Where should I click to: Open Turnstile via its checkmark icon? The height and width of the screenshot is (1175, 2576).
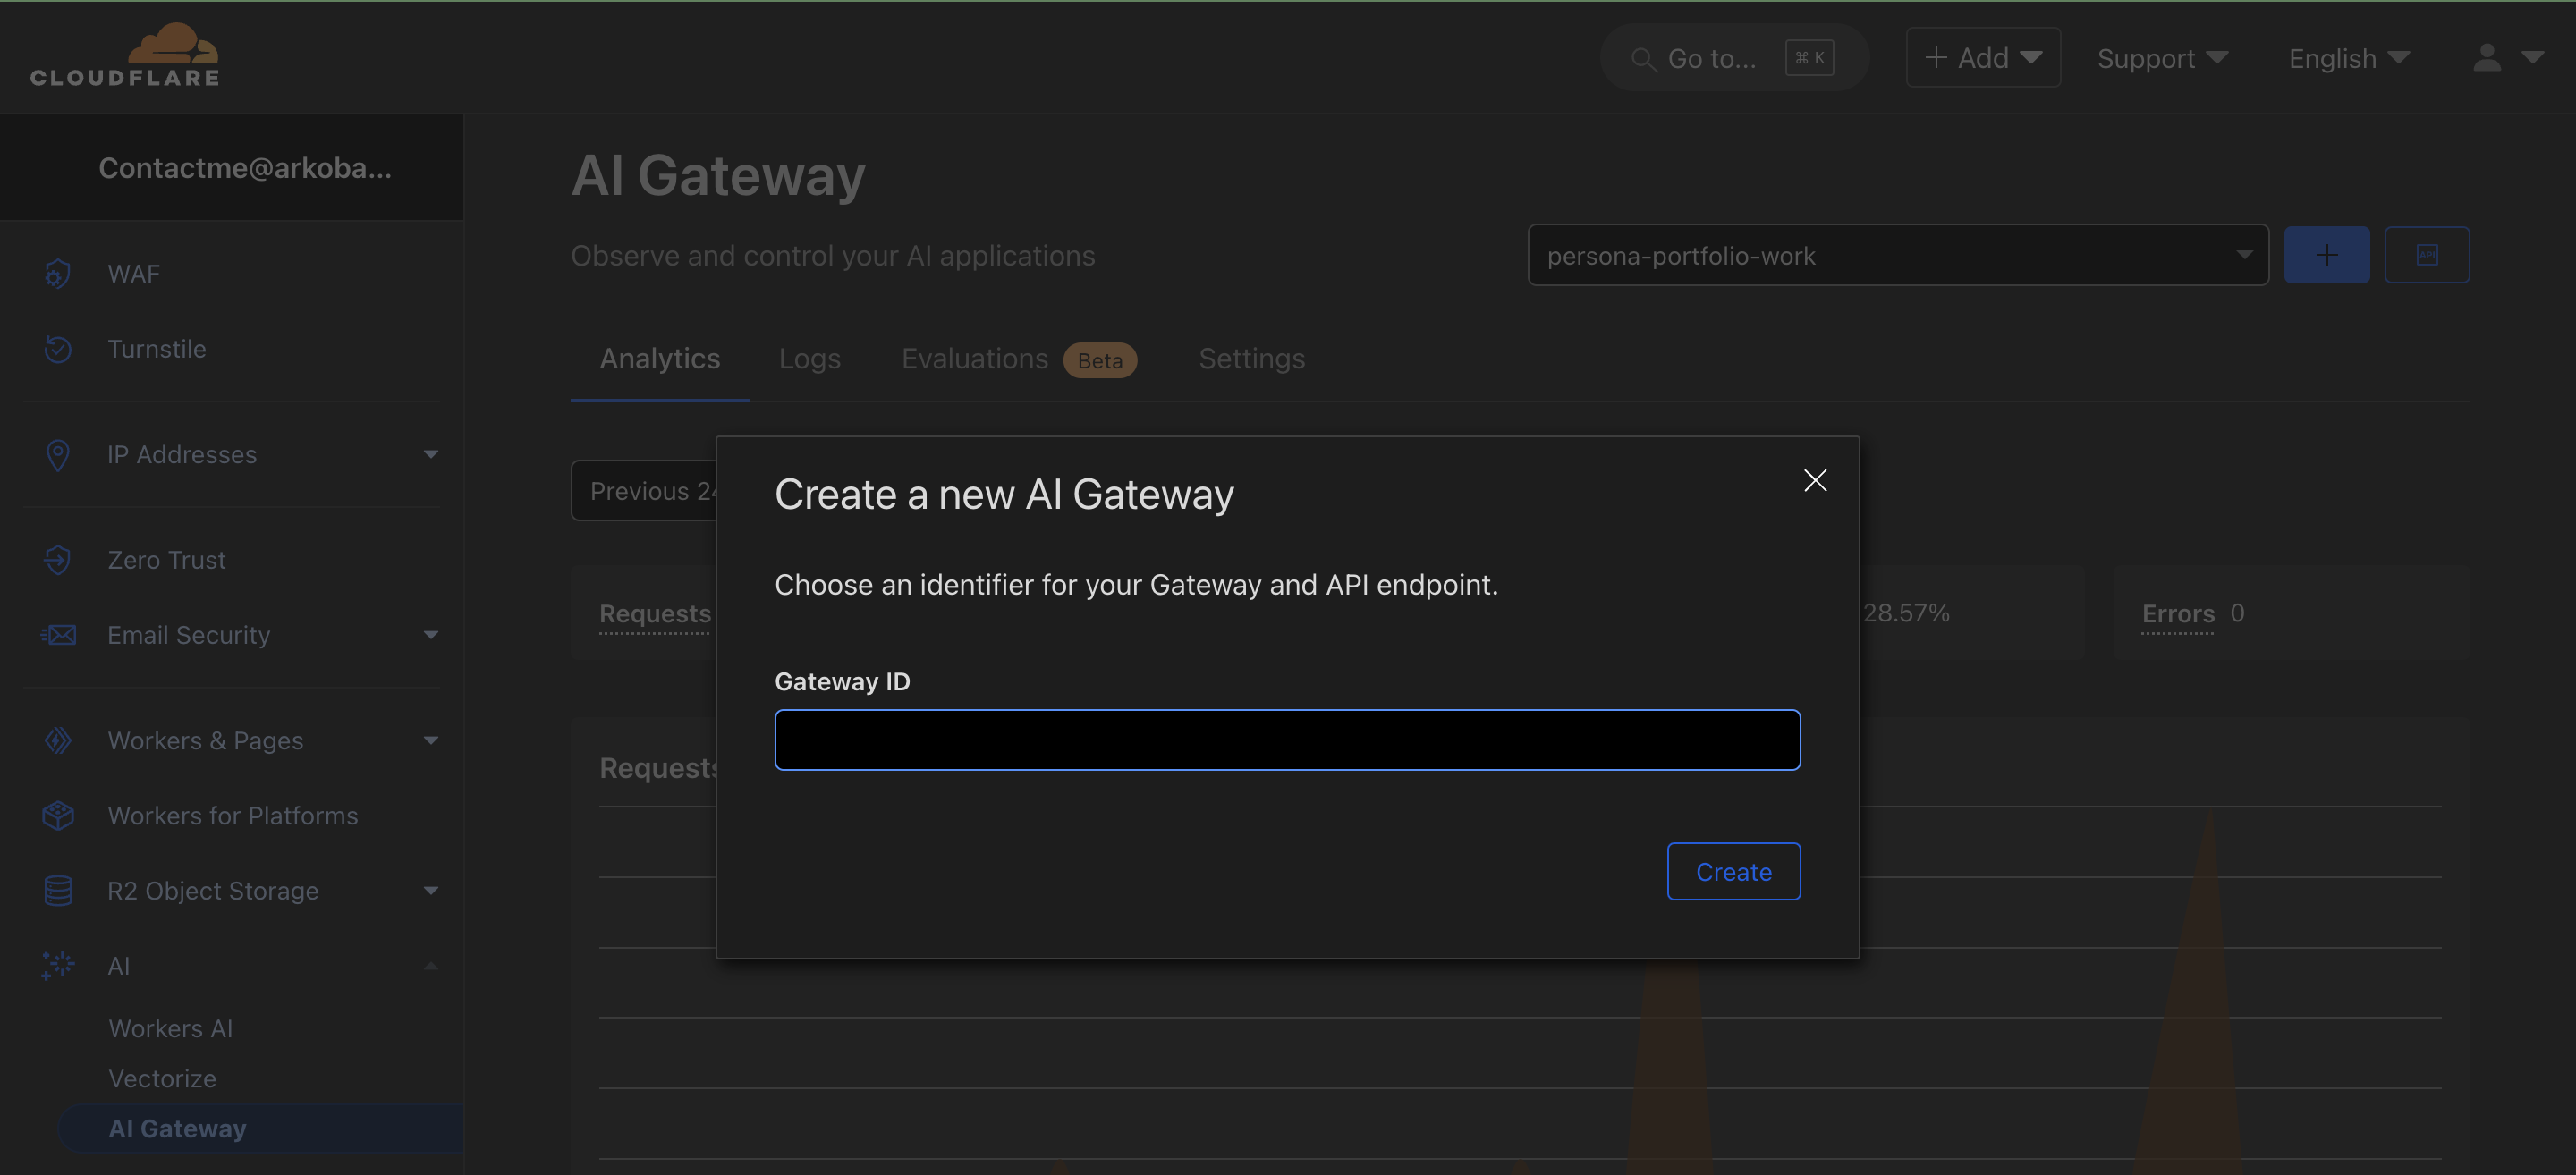[x=57, y=349]
